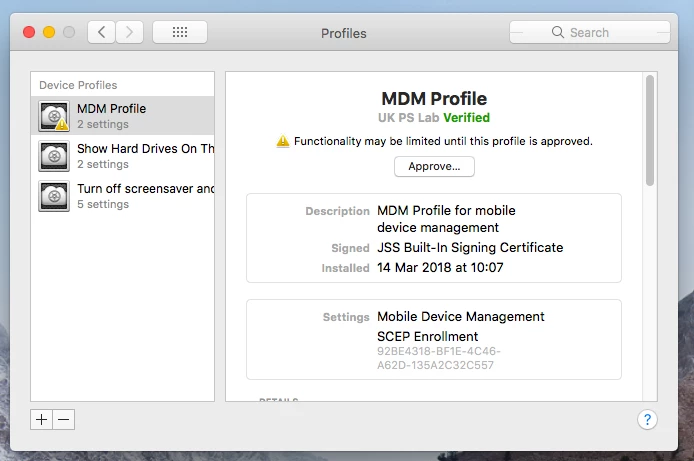The image size is (694, 461).
Task: Click the vertical scrollbar in the details pane
Action: pyautogui.click(x=650, y=131)
